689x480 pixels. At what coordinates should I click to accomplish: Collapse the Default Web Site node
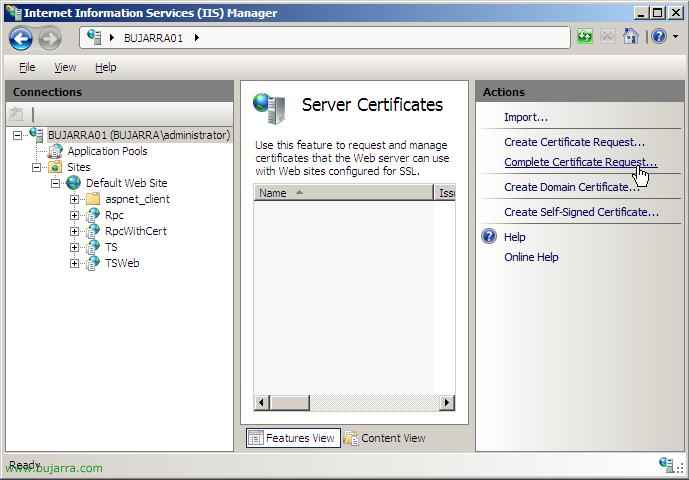(x=55, y=183)
